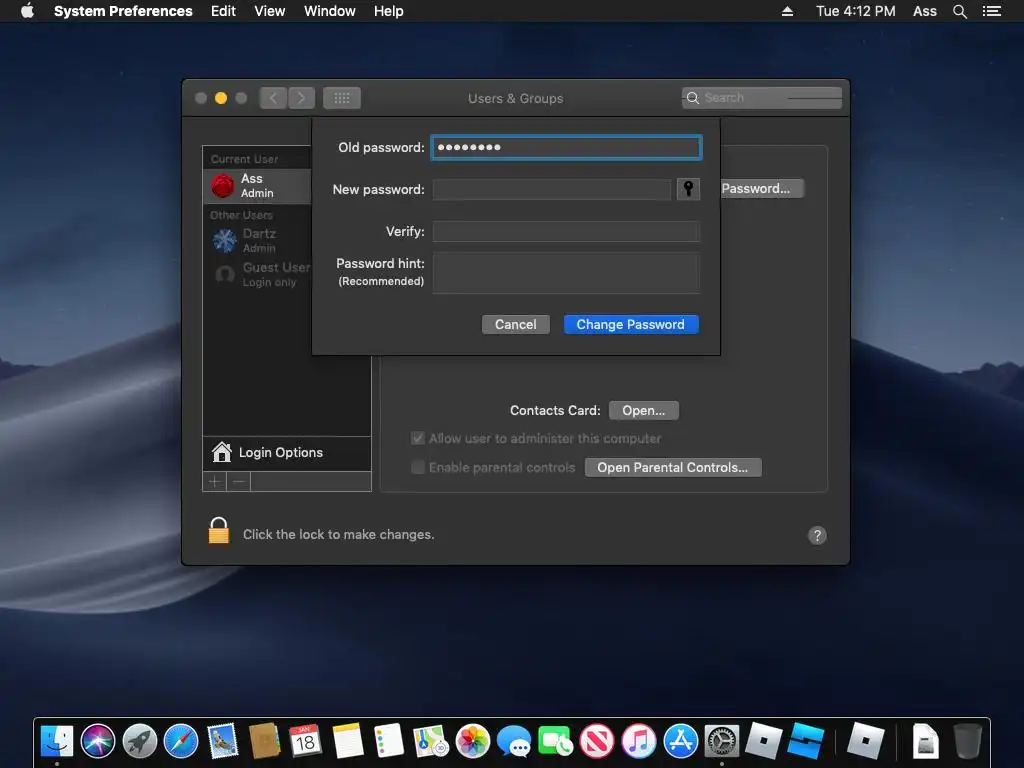Open Finder from the dock
The width and height of the screenshot is (1024, 768).
pyautogui.click(x=57, y=741)
